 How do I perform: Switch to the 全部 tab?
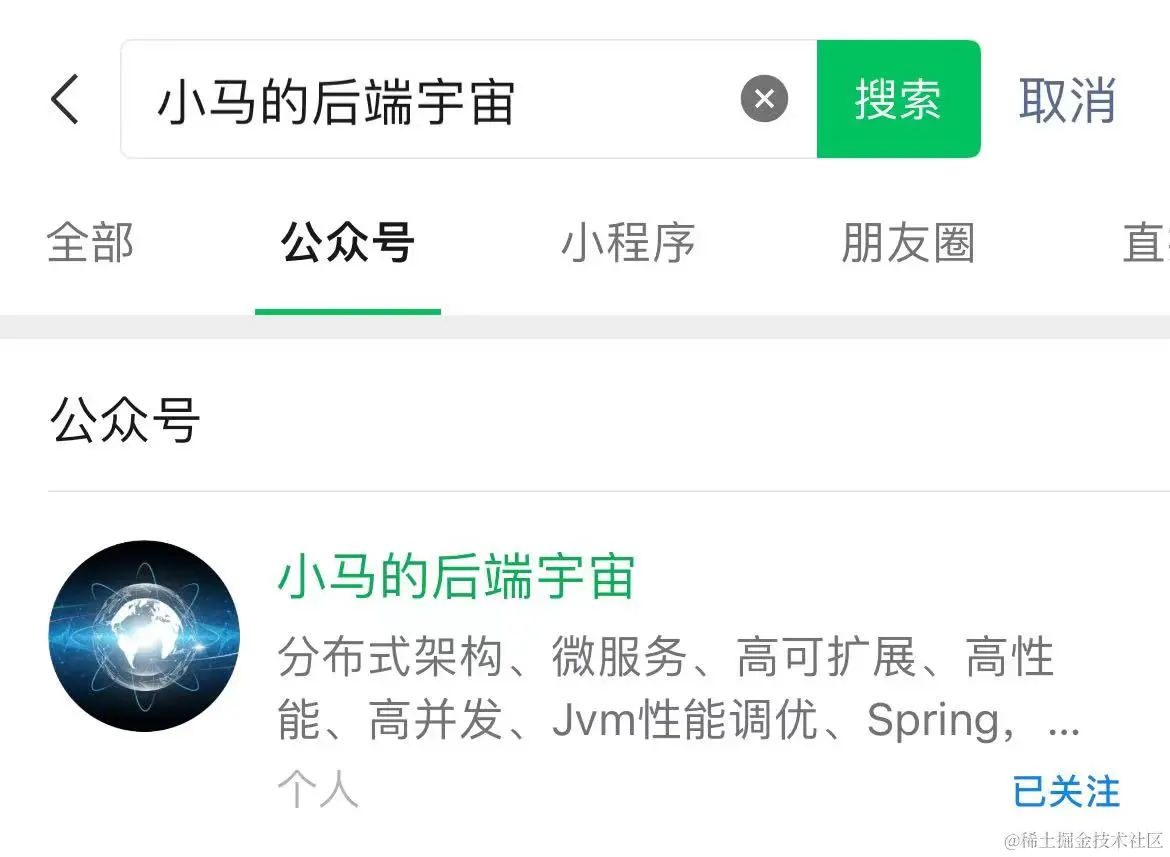[x=90, y=242]
